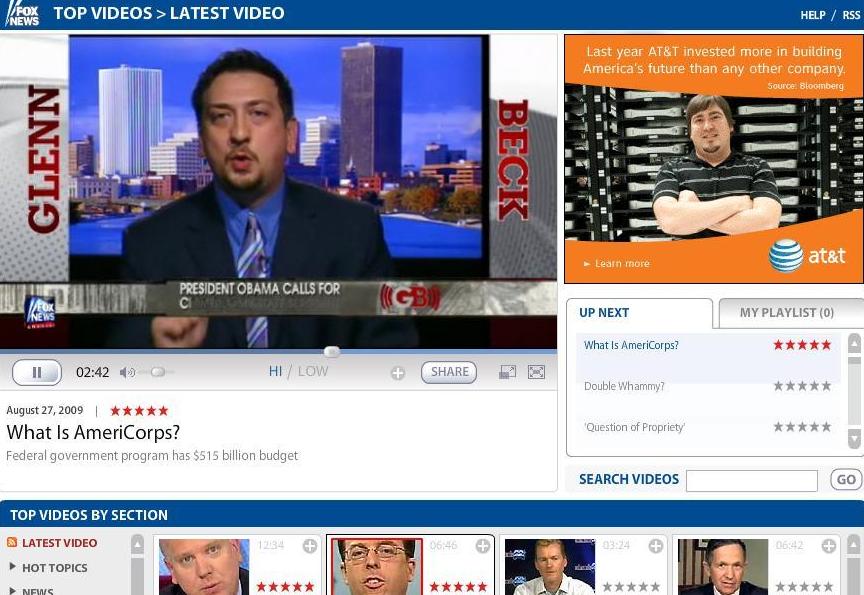Click the Search Videos text field
The height and width of the screenshot is (595, 864).
pyautogui.click(x=751, y=480)
